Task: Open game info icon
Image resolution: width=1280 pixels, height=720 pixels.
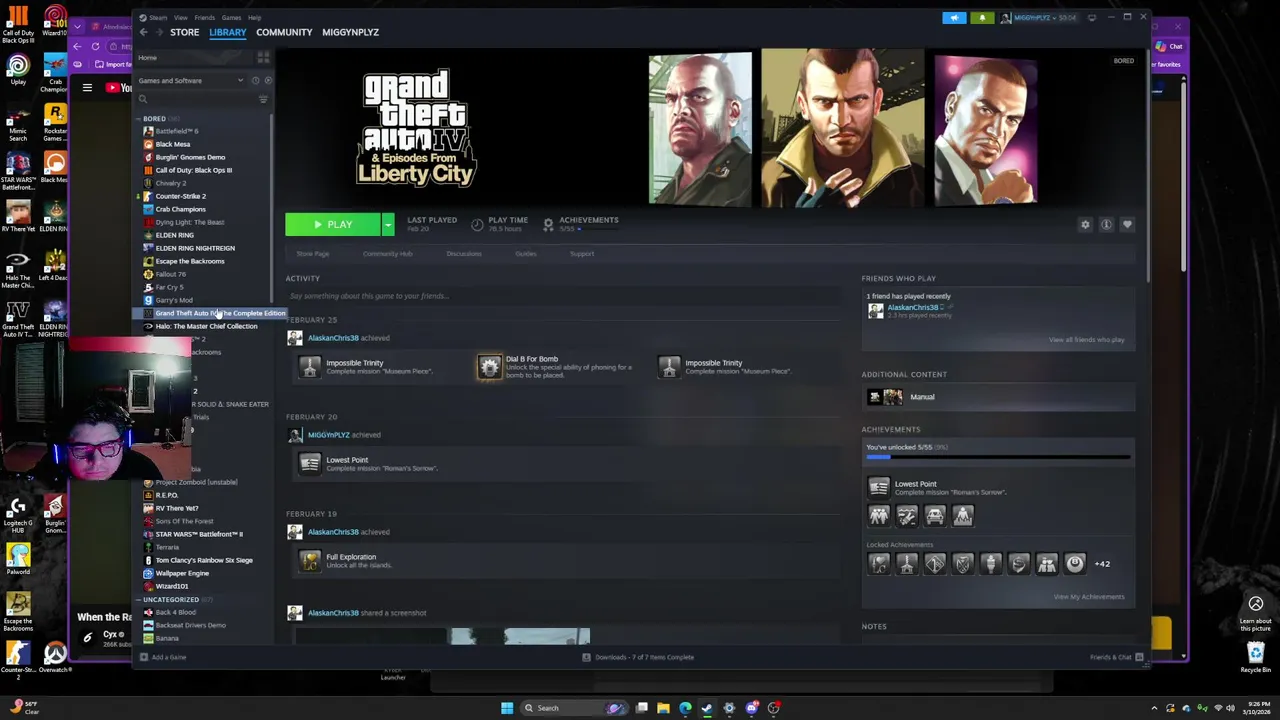Action: tap(1106, 225)
